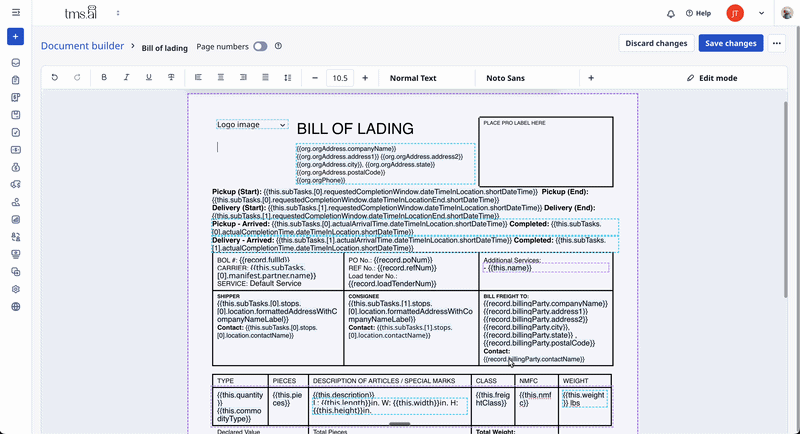Click Save changes button

point(730,44)
